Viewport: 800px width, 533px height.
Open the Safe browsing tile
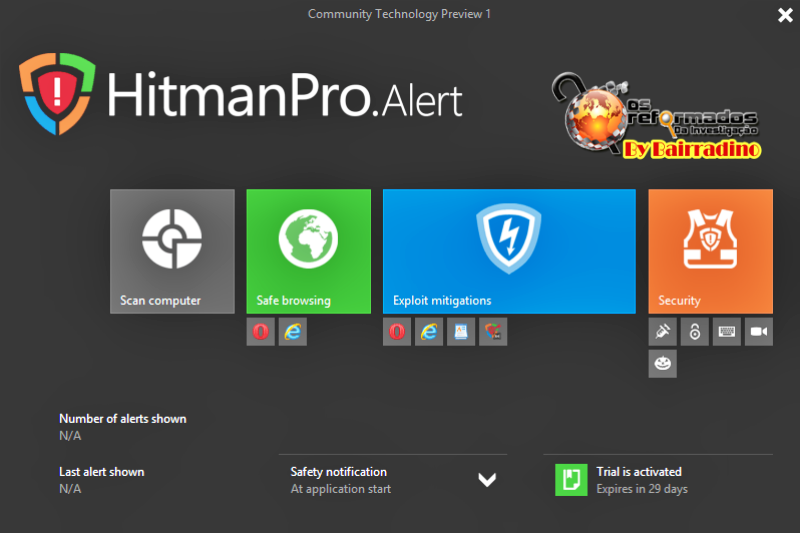click(x=308, y=251)
